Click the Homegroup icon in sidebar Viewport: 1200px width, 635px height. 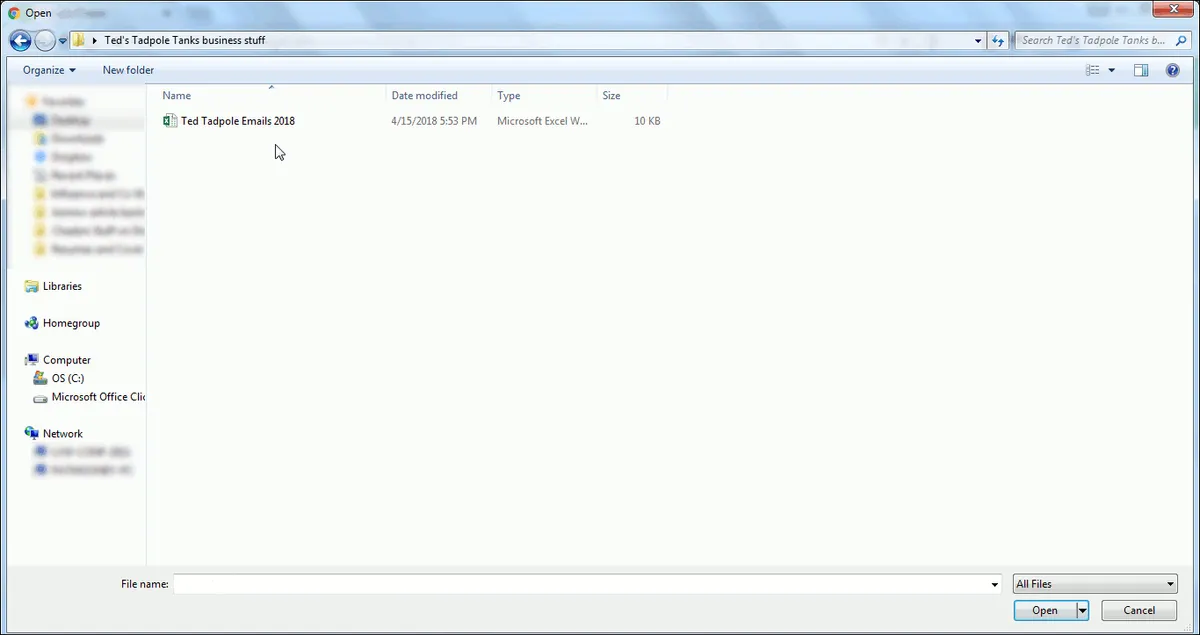click(32, 323)
